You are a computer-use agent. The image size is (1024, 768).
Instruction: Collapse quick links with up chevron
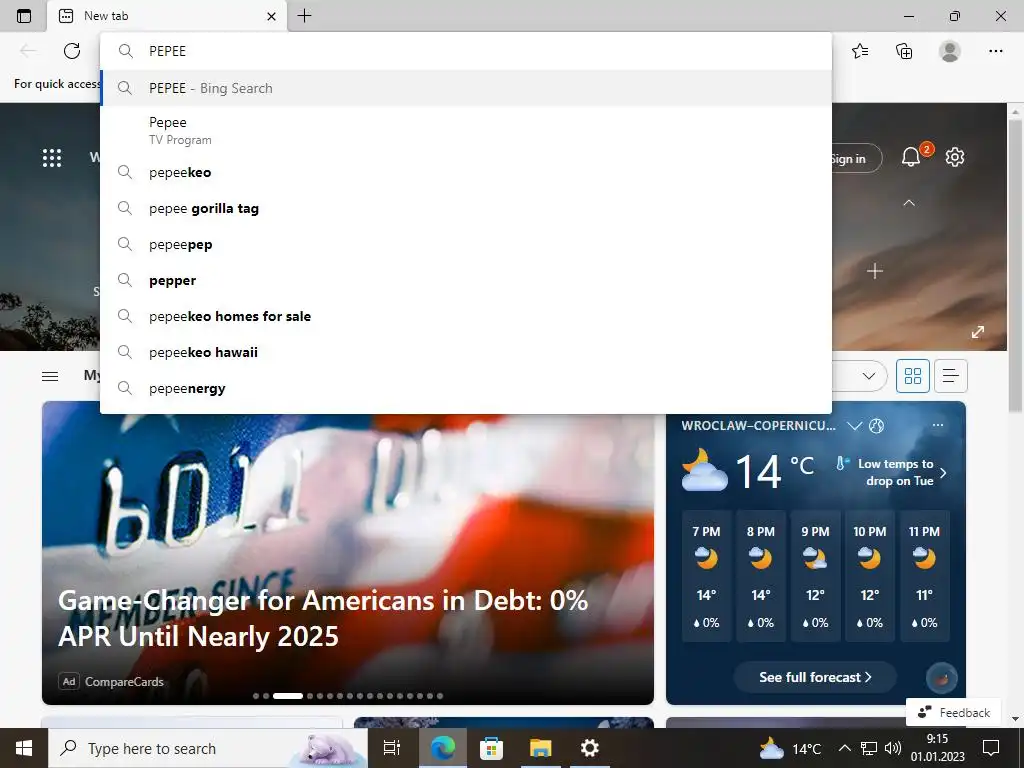908,203
